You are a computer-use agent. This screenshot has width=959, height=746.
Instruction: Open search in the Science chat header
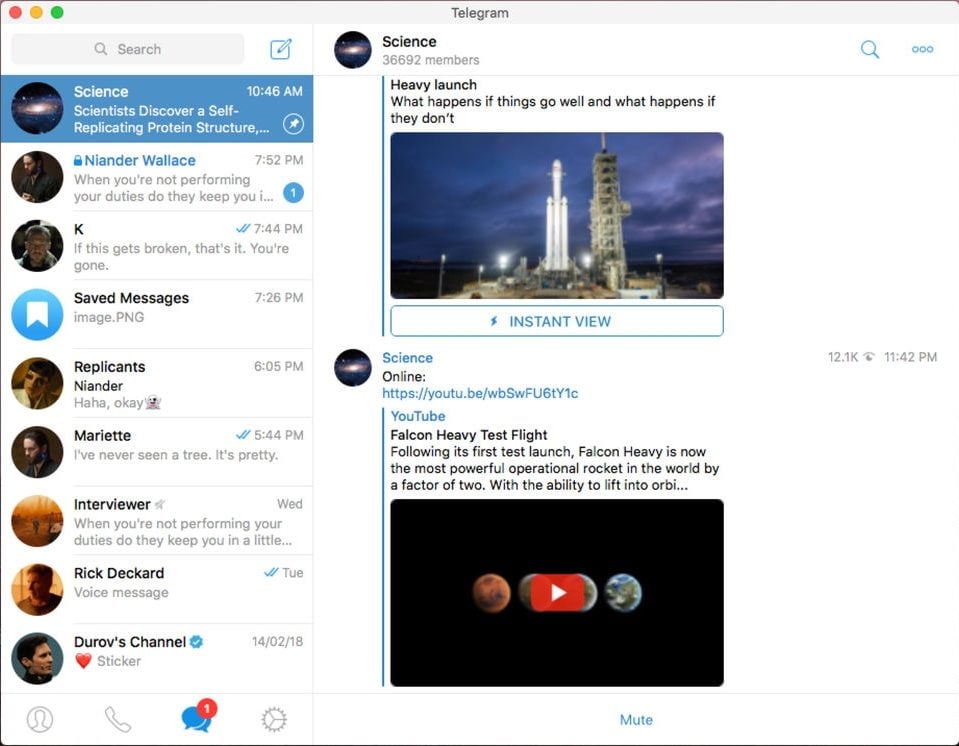click(x=870, y=49)
